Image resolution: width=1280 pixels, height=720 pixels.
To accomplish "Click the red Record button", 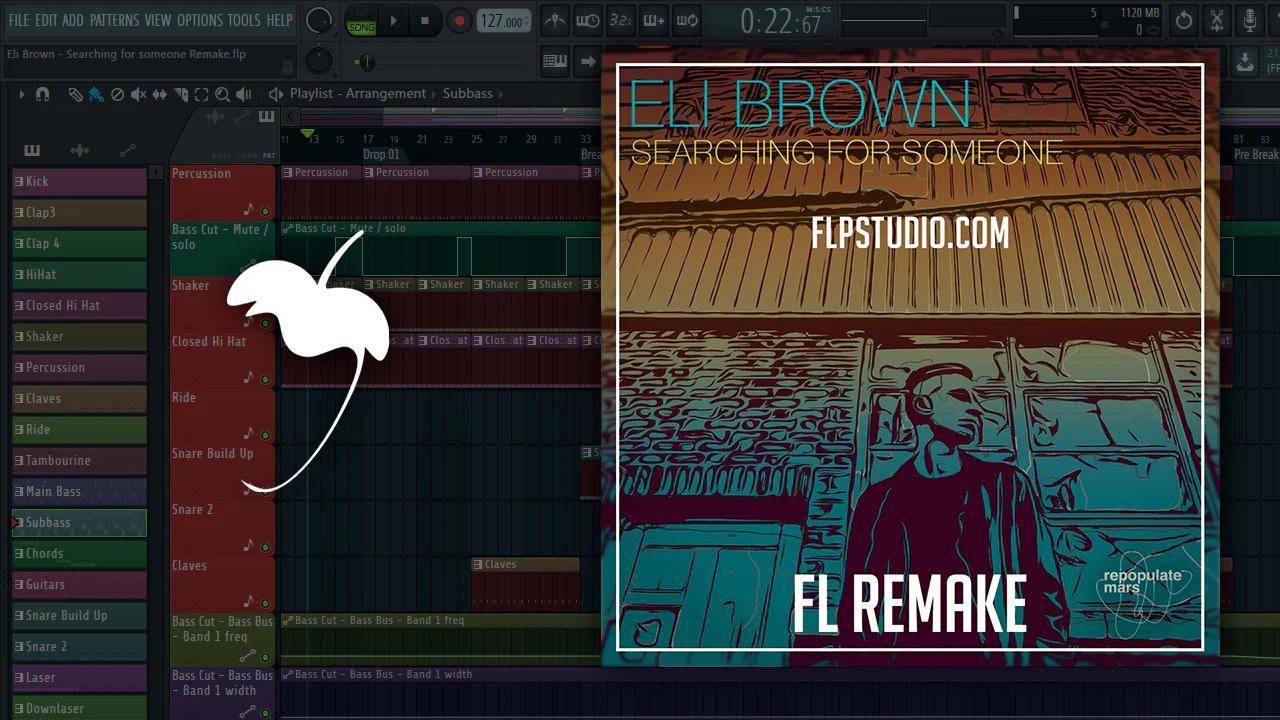I will 459,20.
